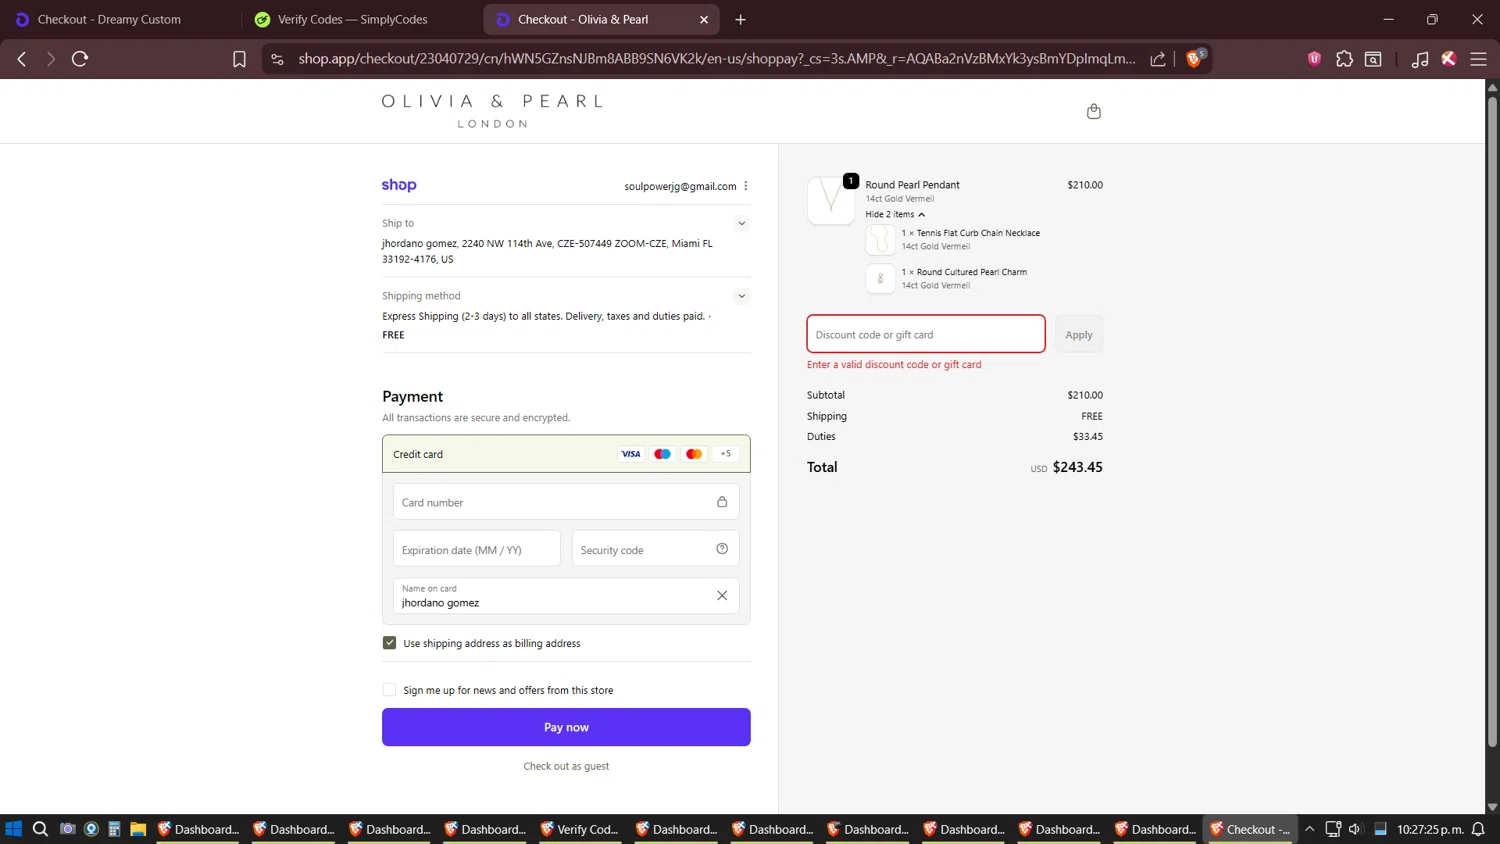Open the security code help icon

[722, 549]
